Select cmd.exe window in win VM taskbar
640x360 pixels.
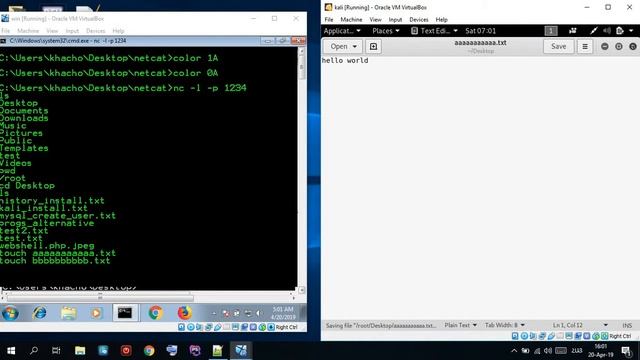point(125,313)
